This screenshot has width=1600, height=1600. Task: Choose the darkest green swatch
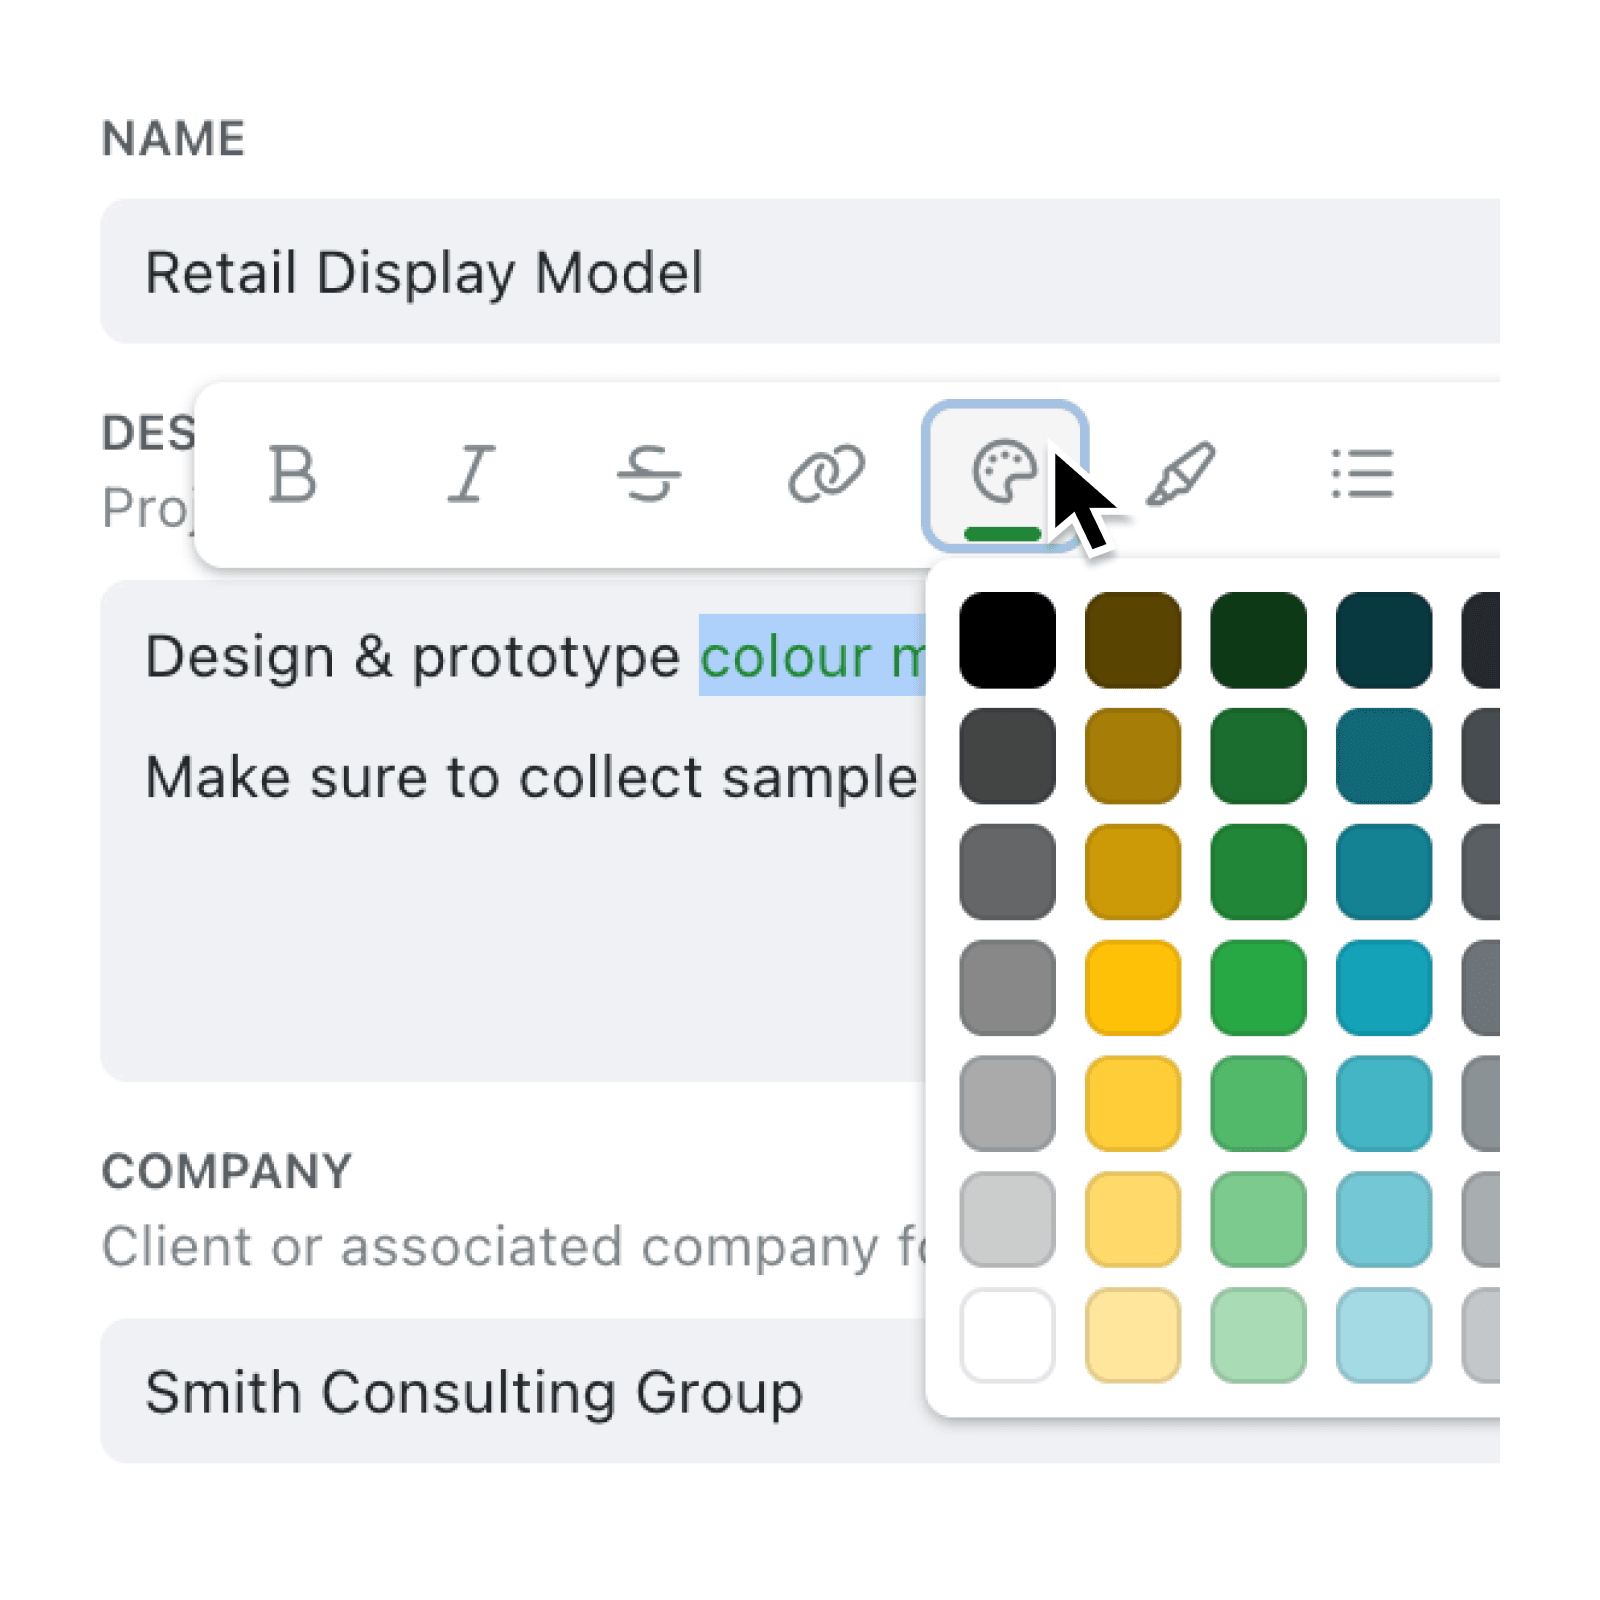[x=1258, y=640]
